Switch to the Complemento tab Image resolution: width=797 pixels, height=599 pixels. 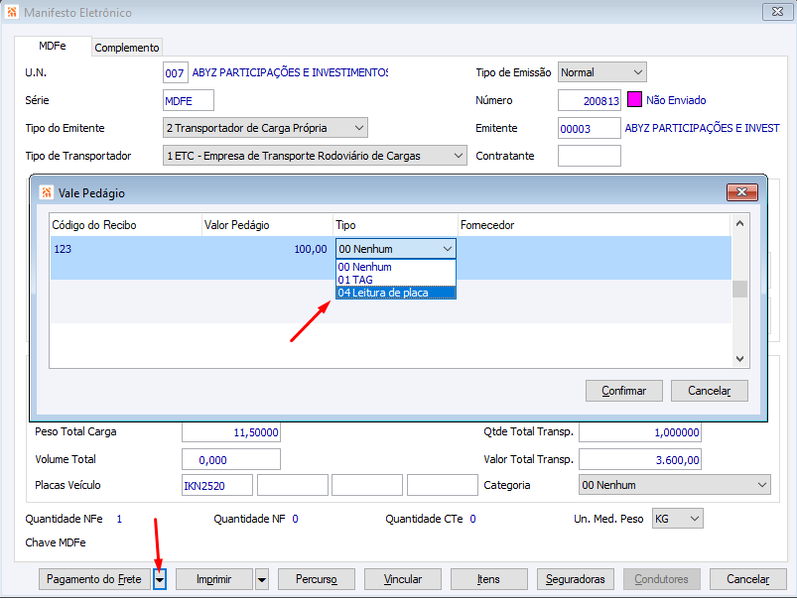pyautogui.click(x=127, y=47)
